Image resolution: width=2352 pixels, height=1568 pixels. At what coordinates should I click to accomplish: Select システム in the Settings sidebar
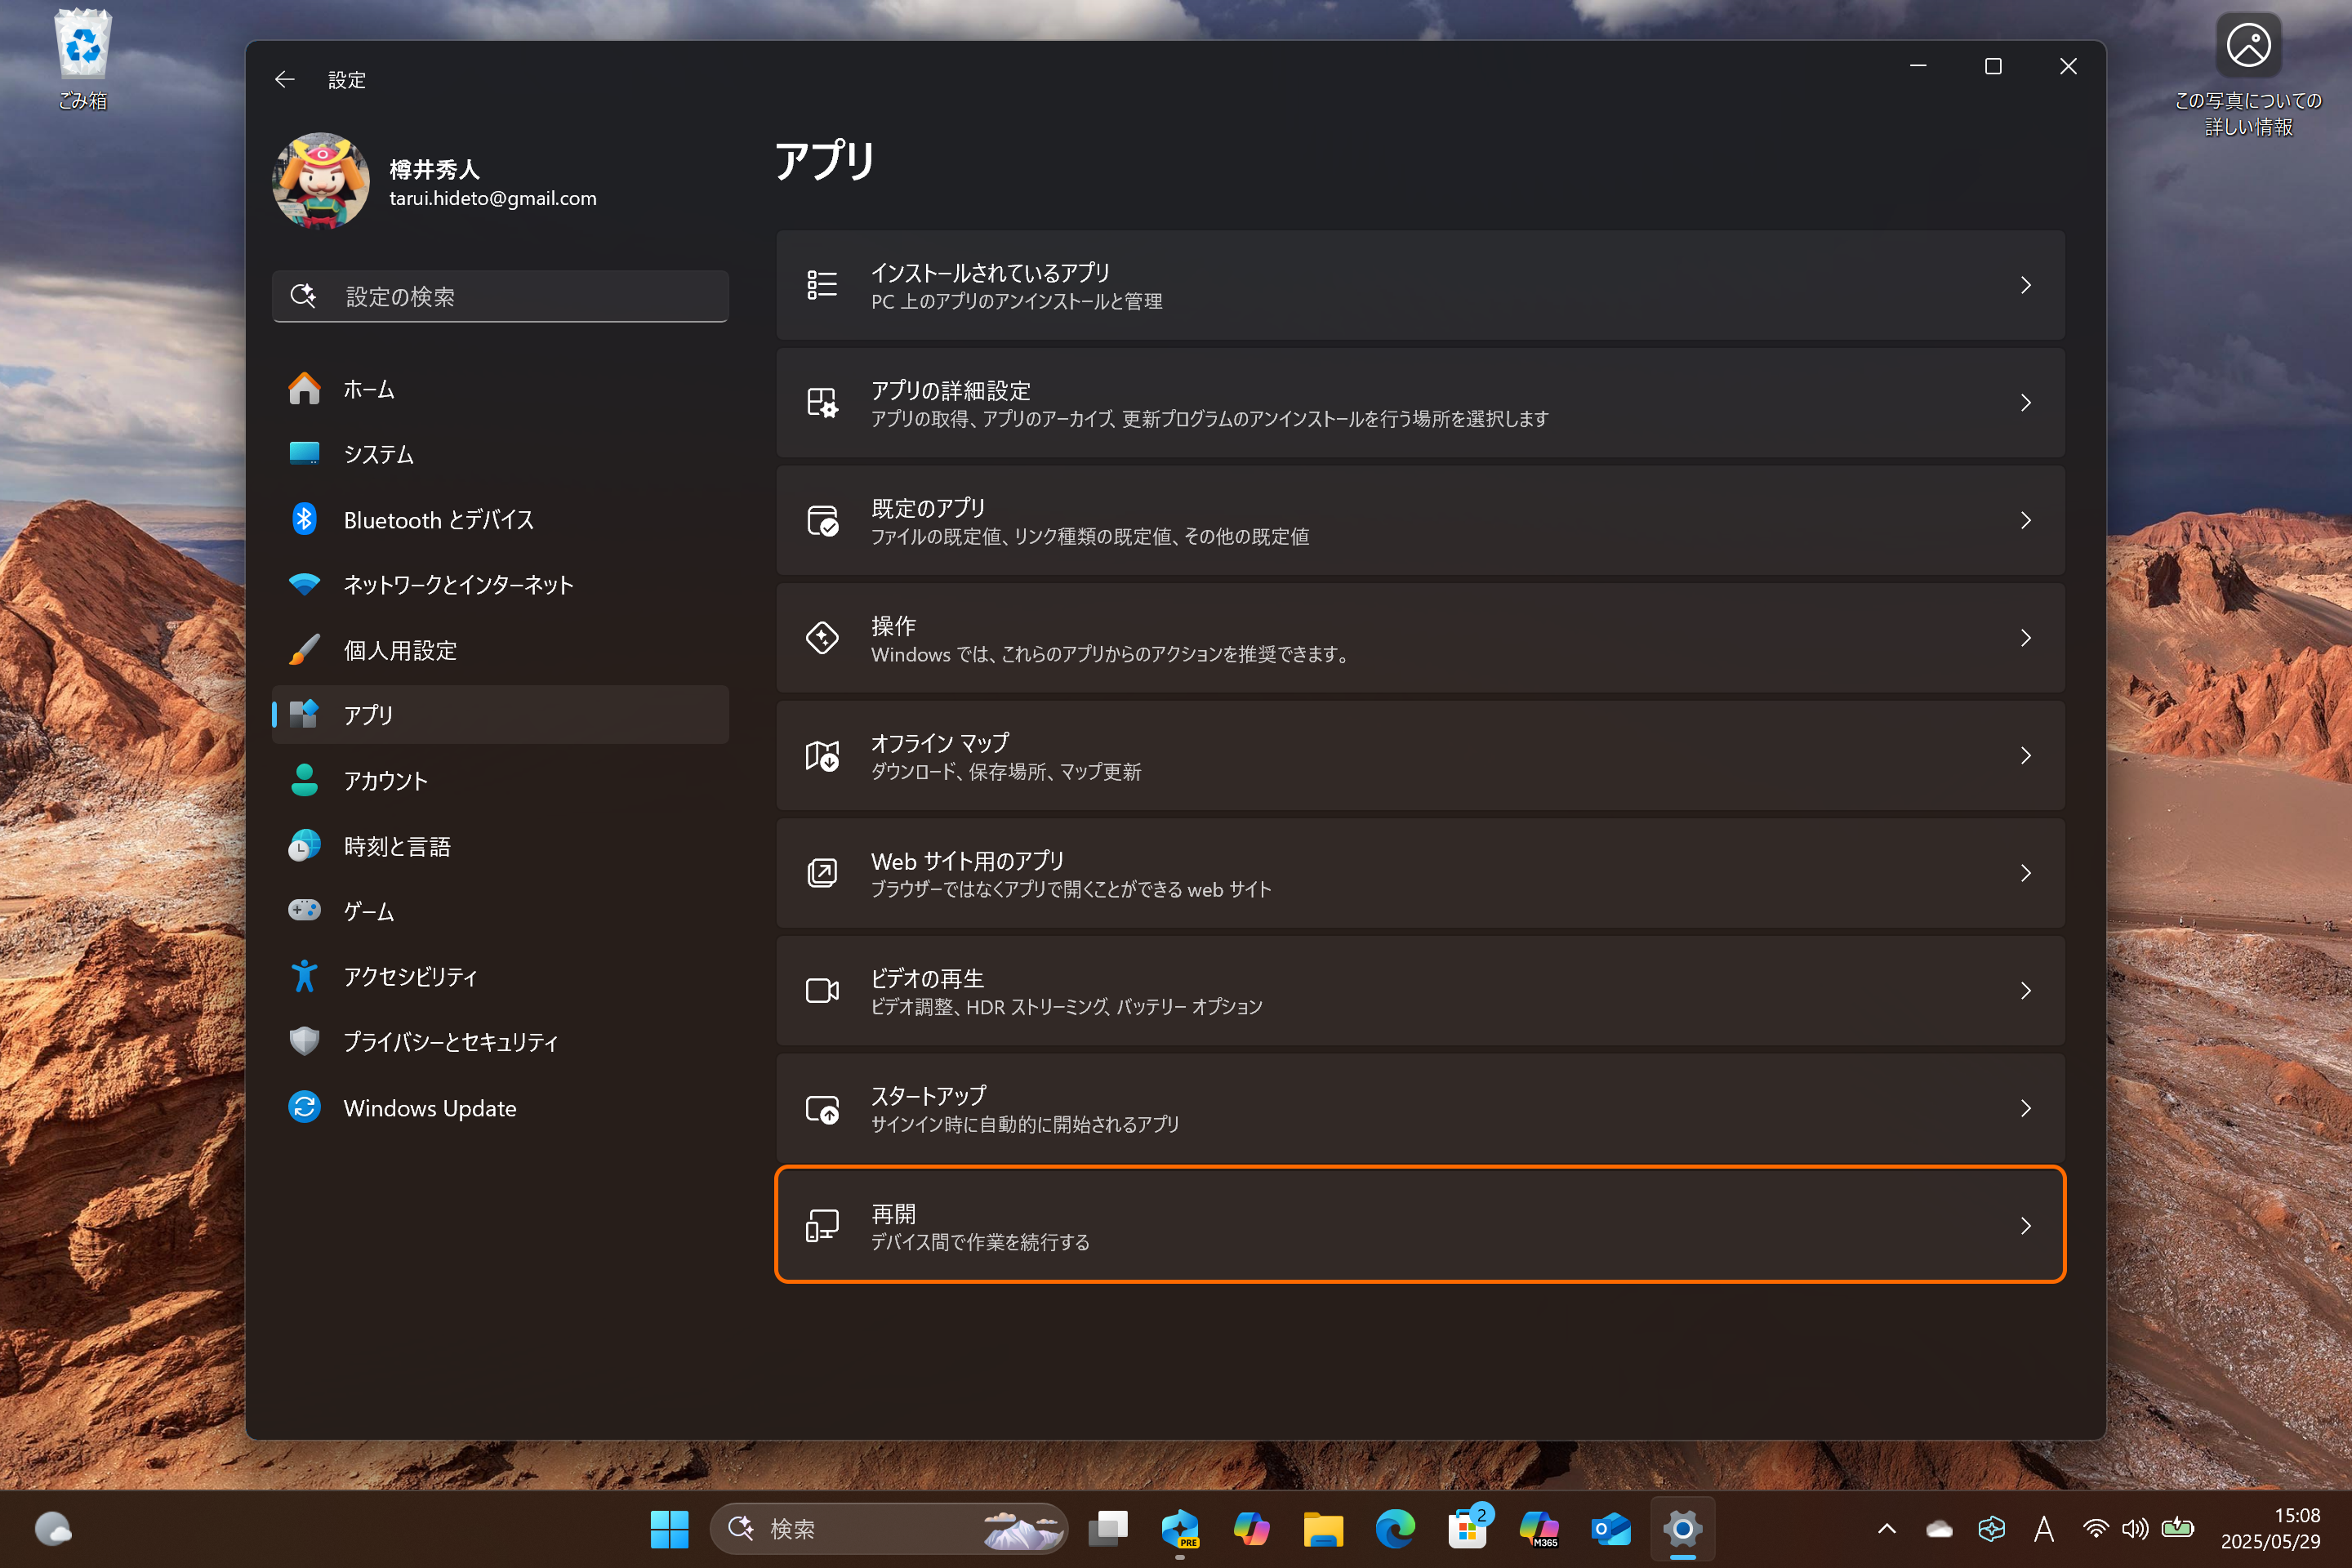(378, 454)
